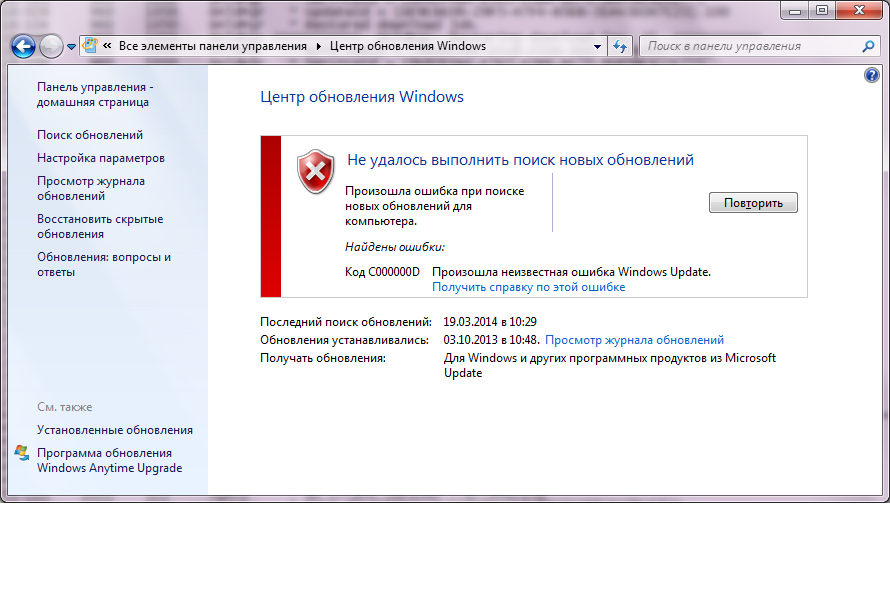Screen dimensions: 890x614
Task: Select error code text 'Код C000000D'
Action: pos(382,272)
